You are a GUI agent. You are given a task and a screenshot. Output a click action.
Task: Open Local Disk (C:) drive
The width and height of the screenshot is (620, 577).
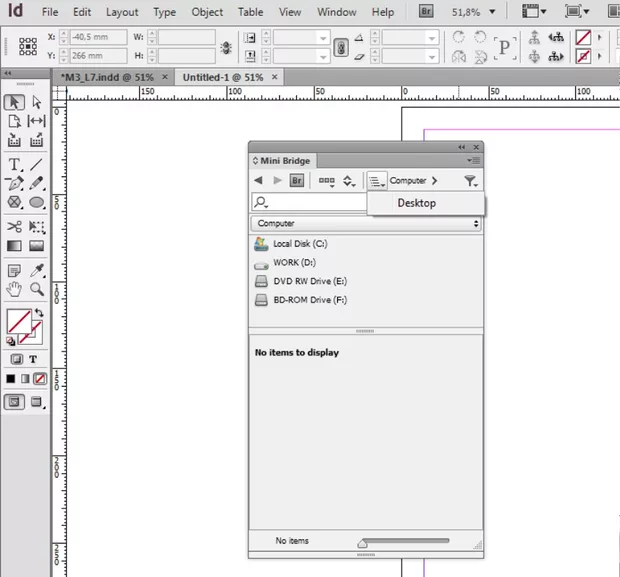(300, 244)
